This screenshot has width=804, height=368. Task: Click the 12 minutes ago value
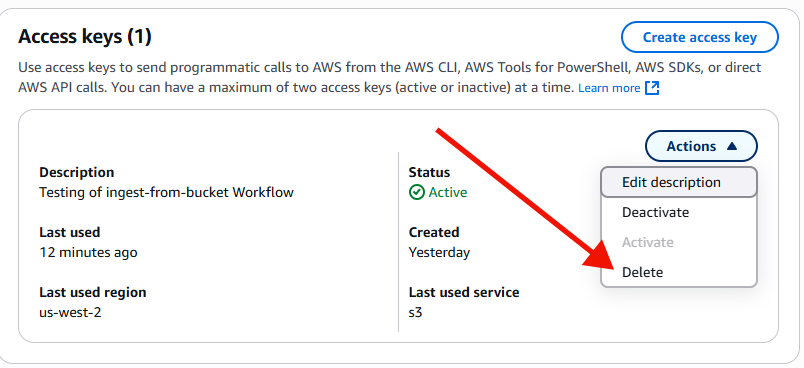pos(88,252)
